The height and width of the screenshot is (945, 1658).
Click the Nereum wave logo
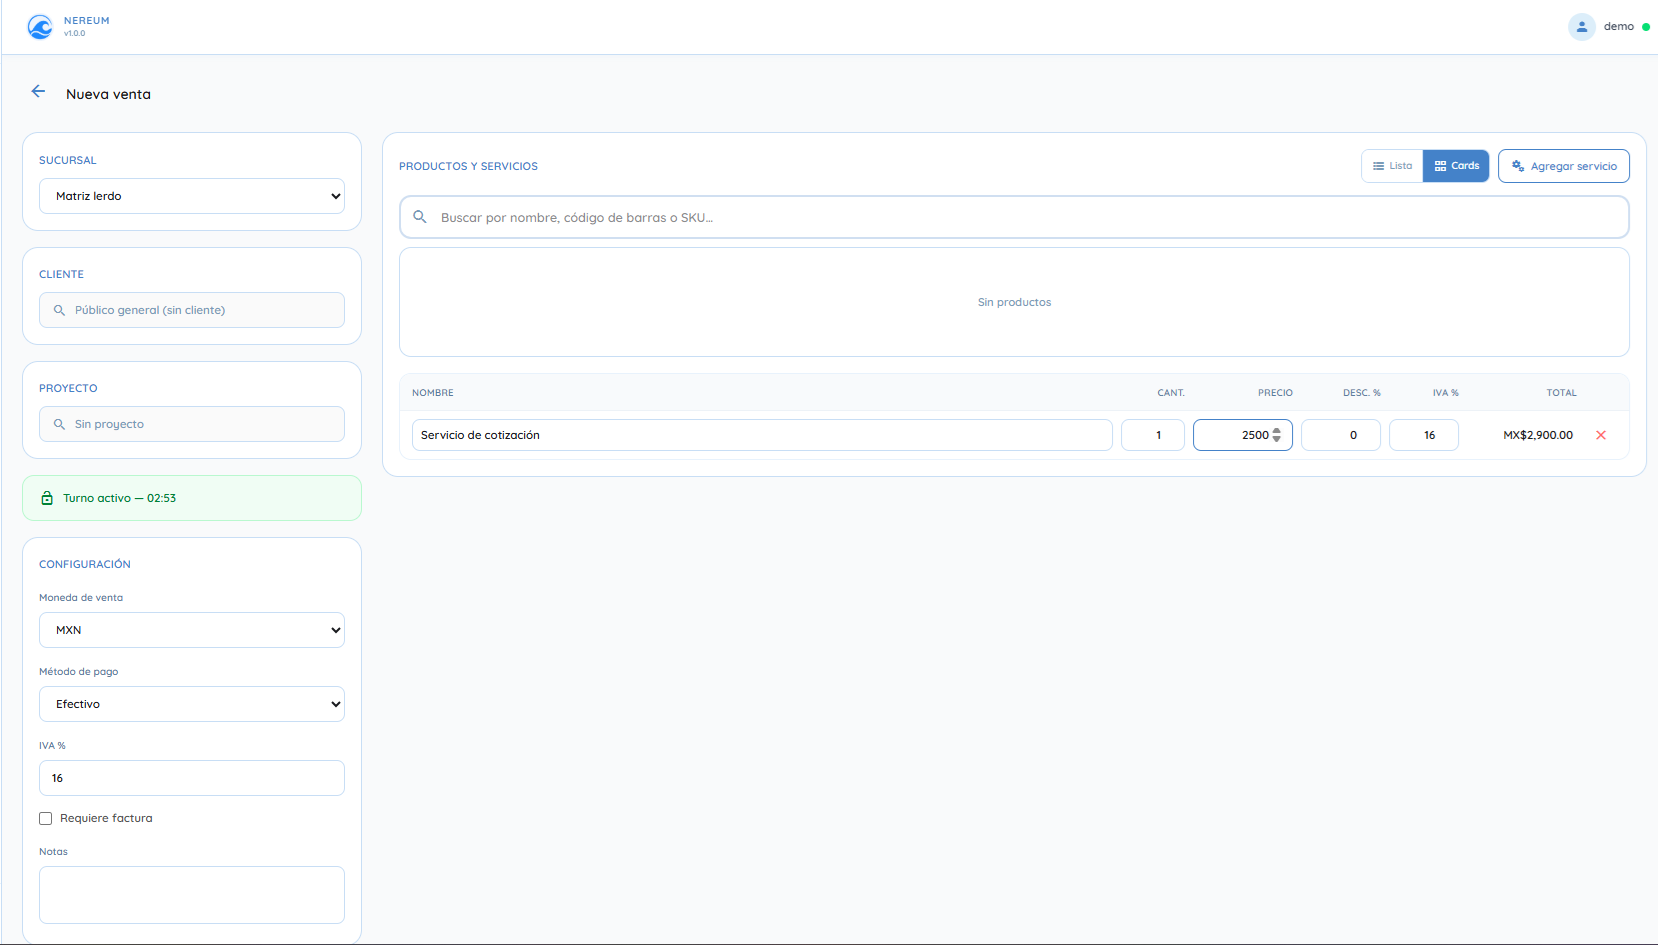(40, 27)
